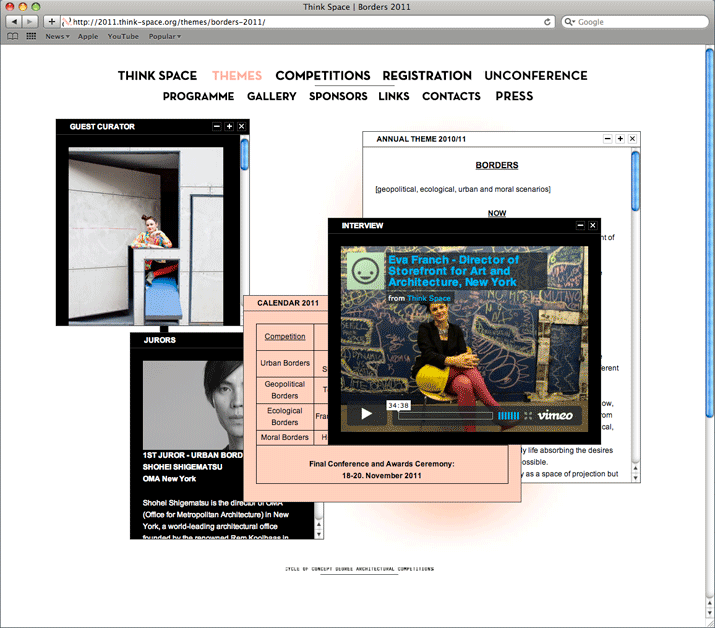The width and height of the screenshot is (715, 628).
Task: Click the URL address field
Action: tap(308, 21)
